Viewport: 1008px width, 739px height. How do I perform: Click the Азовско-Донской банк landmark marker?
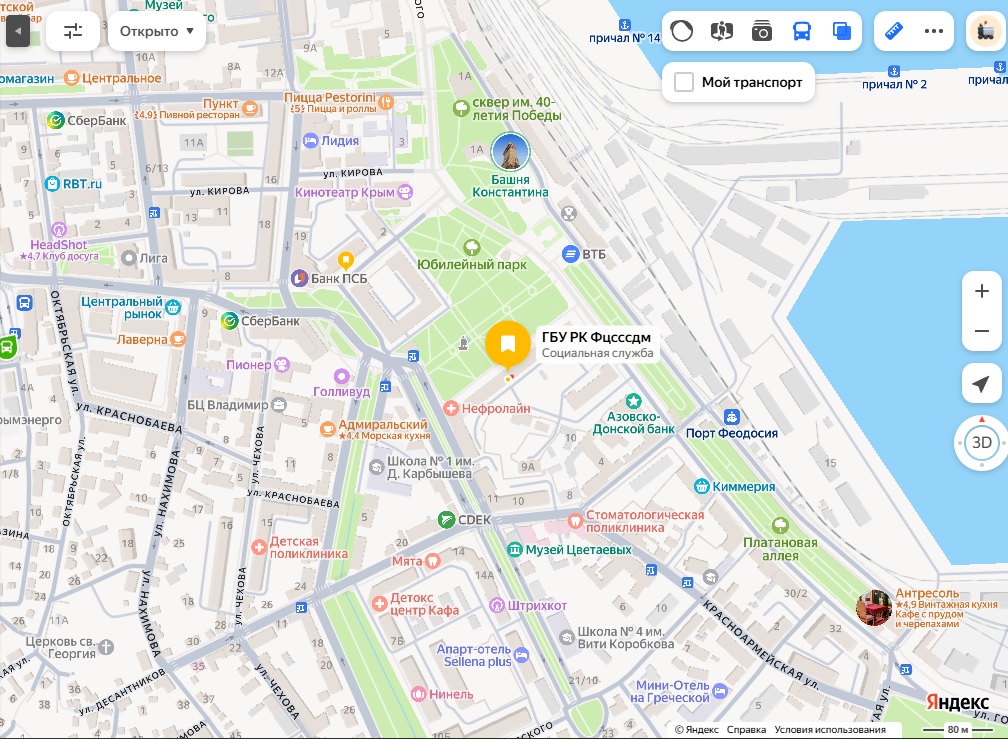click(x=633, y=401)
